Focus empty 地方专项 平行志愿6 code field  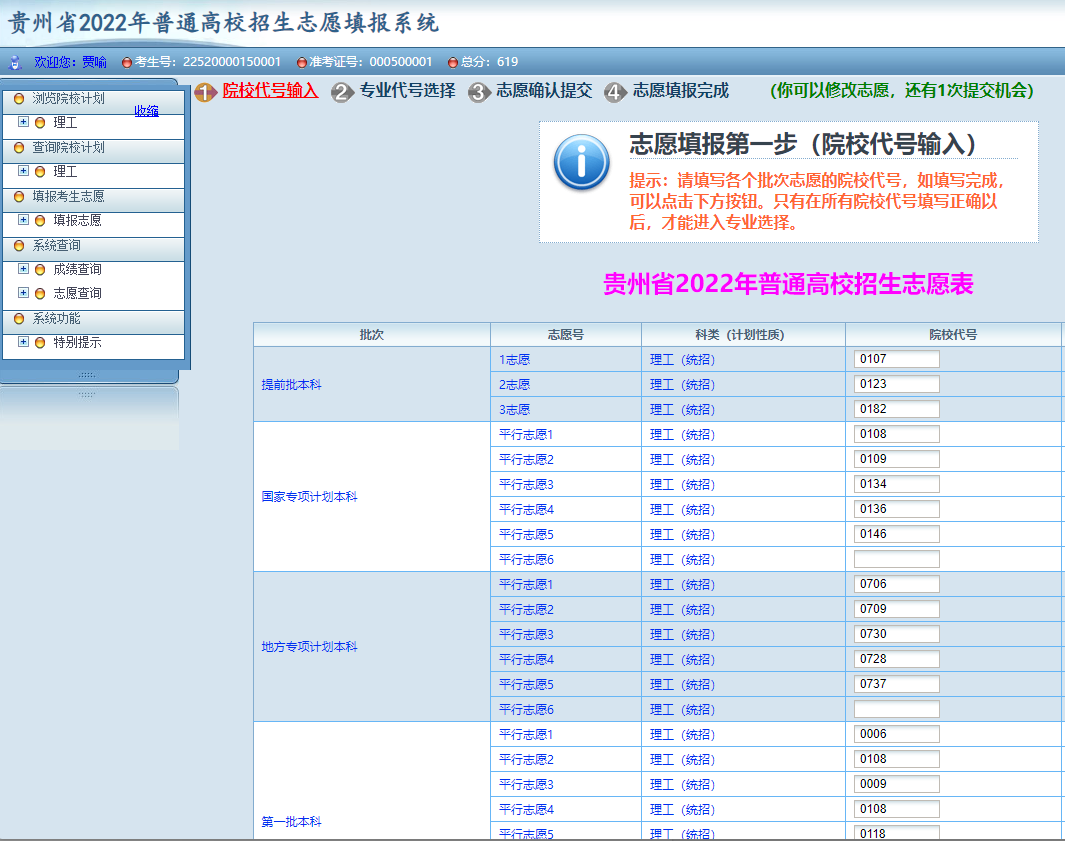pos(897,709)
